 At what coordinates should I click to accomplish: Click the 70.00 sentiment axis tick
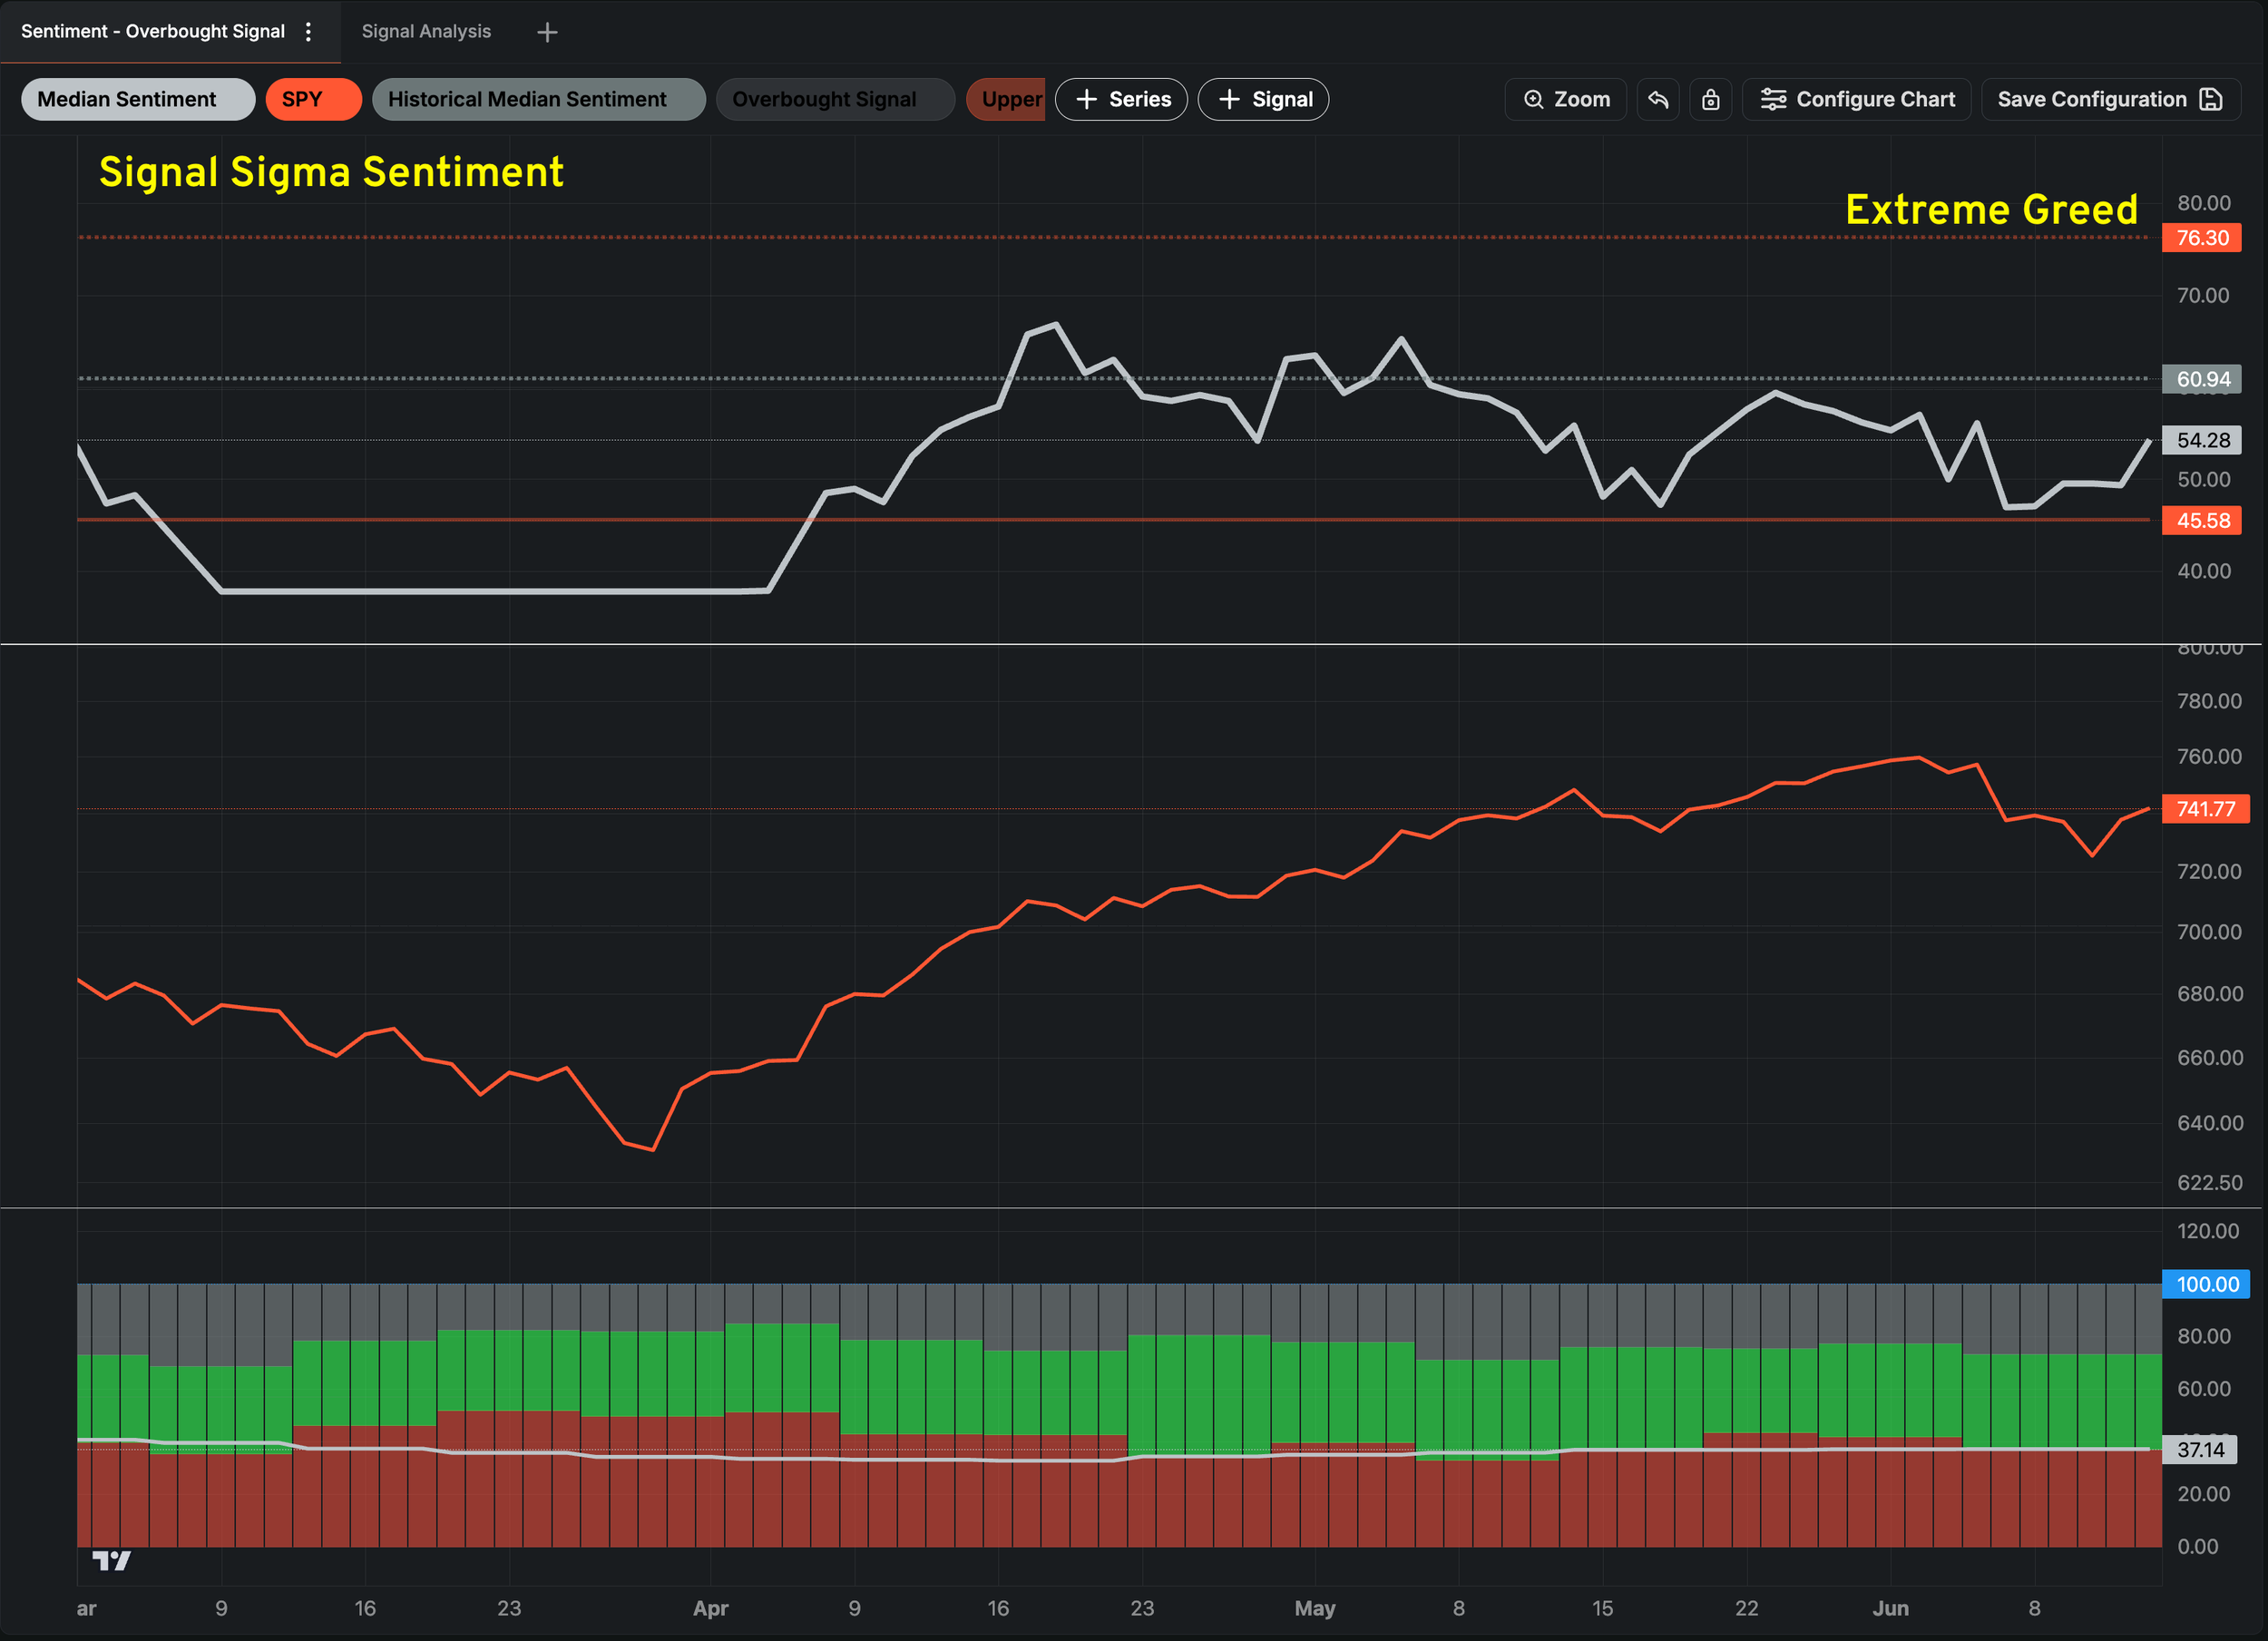(x=2204, y=295)
